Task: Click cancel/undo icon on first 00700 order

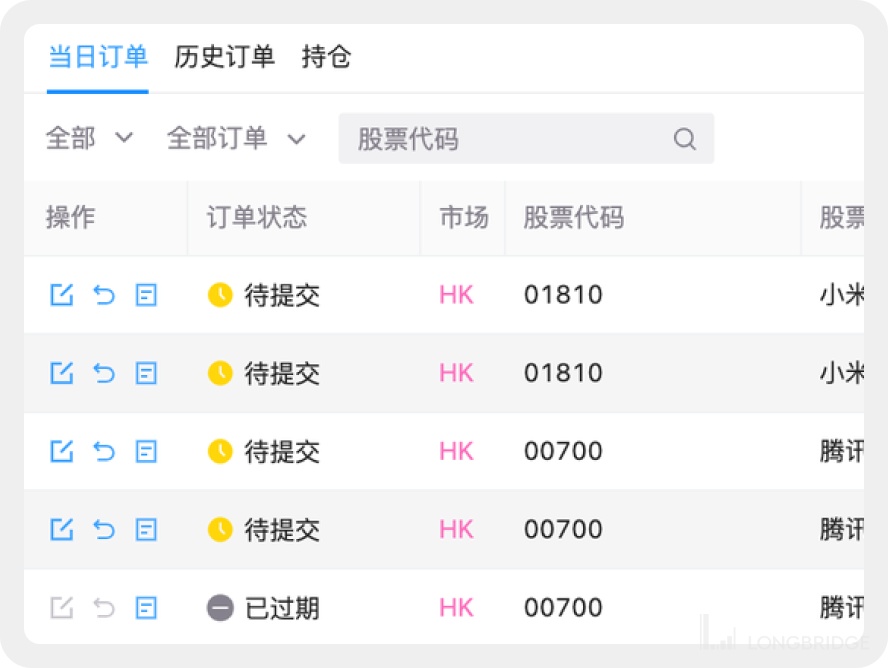Action: 104,451
